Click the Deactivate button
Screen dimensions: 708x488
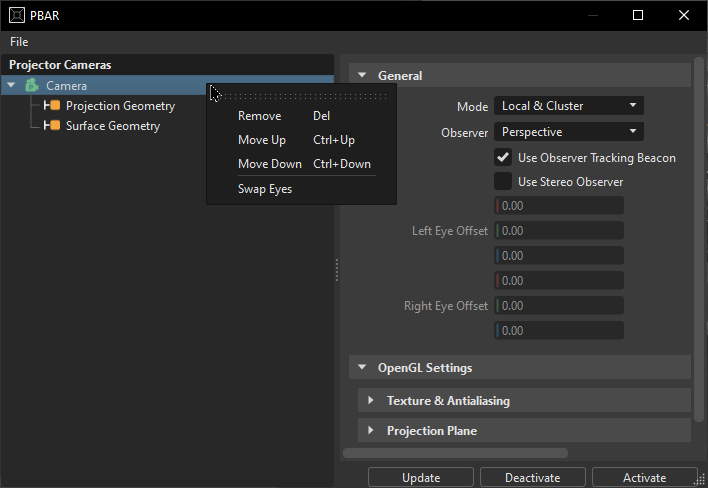click(533, 478)
